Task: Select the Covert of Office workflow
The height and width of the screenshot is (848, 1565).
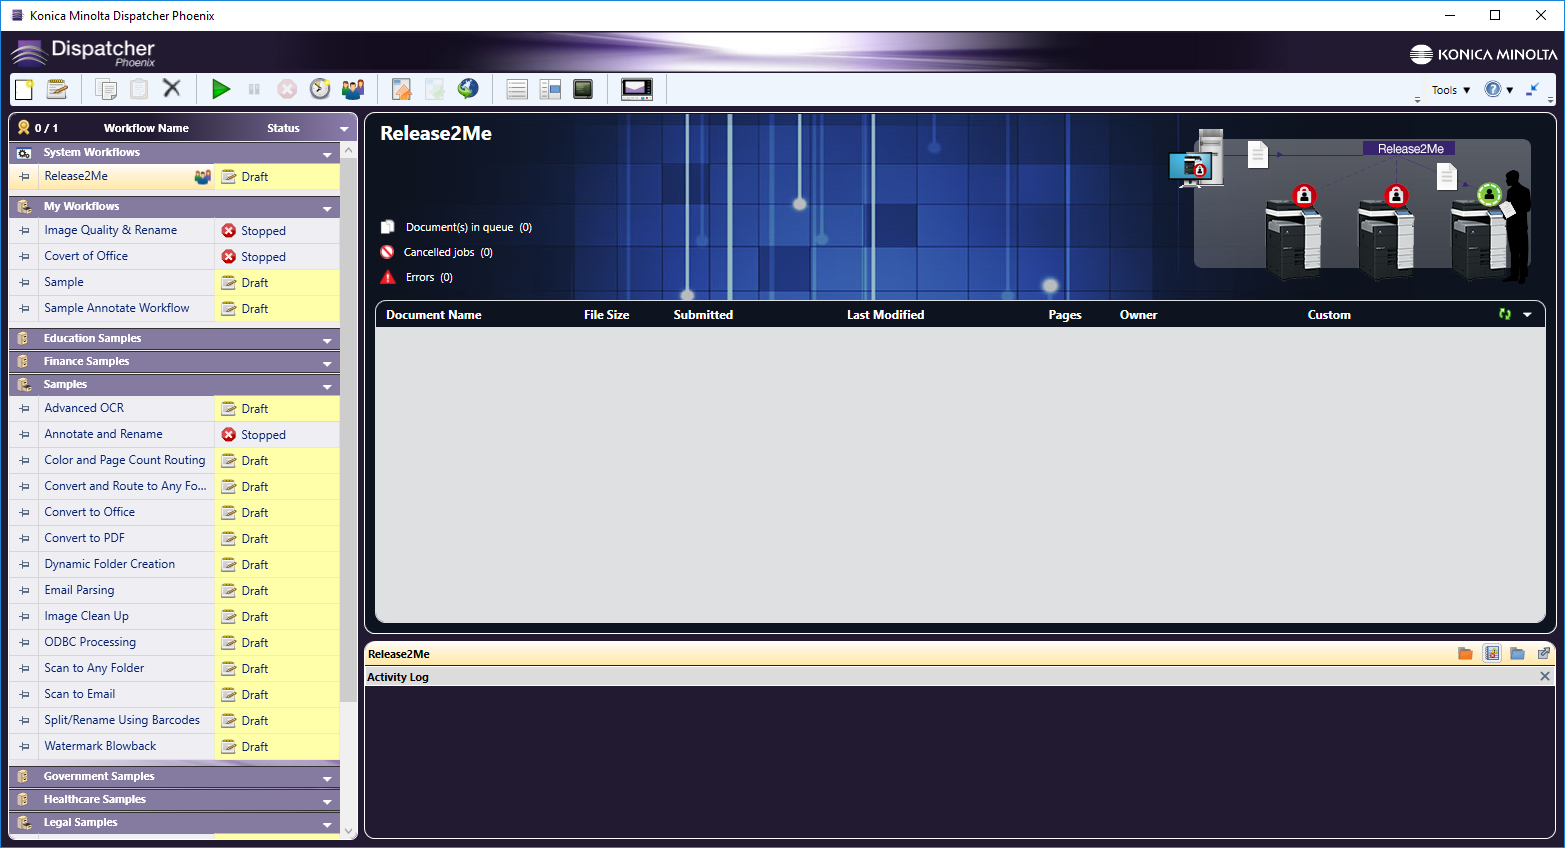Action: (175, 256)
